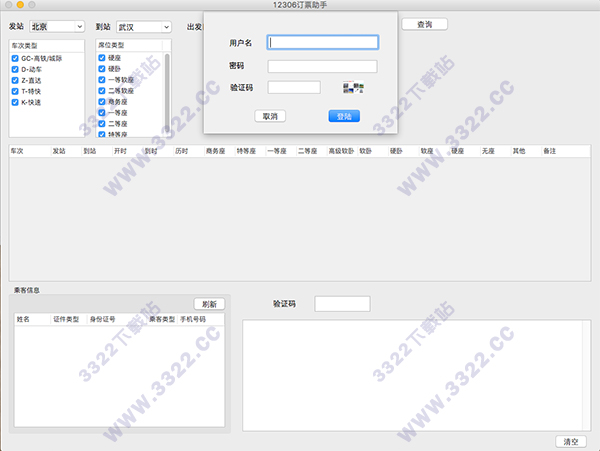Toggle K-快速 train type checkbox
The width and height of the screenshot is (600, 451).
click(x=15, y=102)
